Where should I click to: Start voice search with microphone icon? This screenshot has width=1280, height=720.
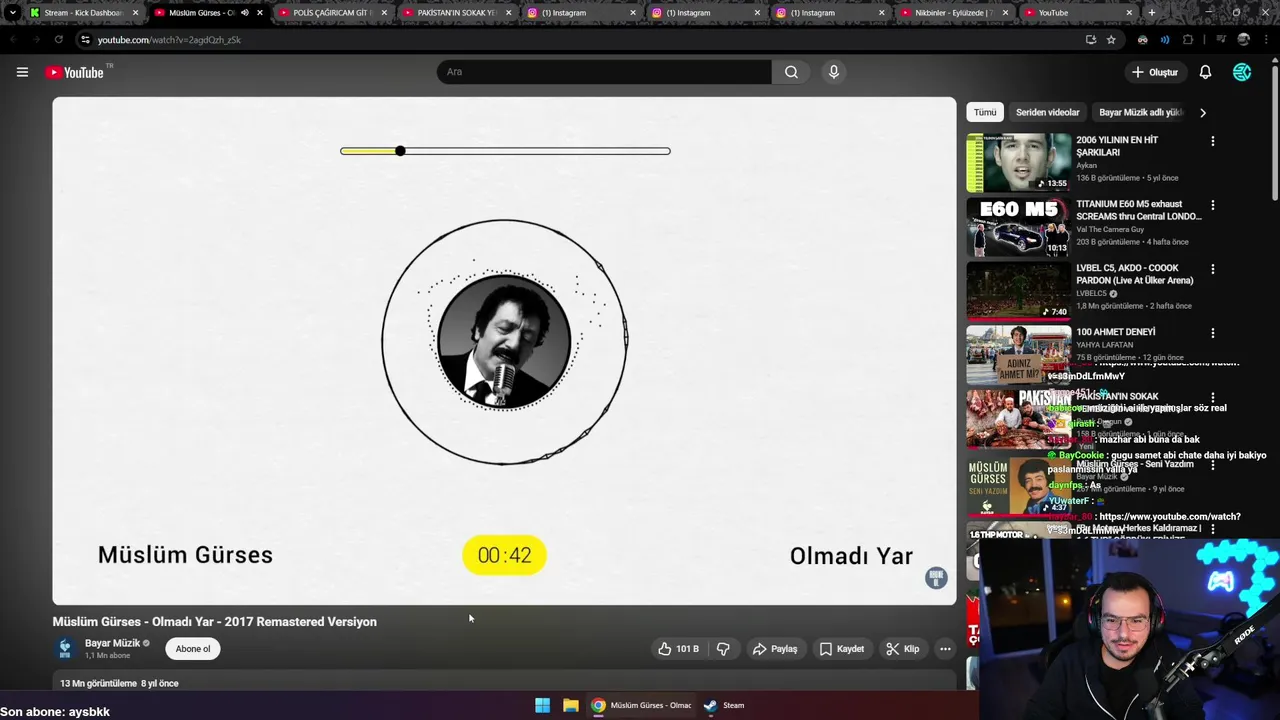click(834, 72)
